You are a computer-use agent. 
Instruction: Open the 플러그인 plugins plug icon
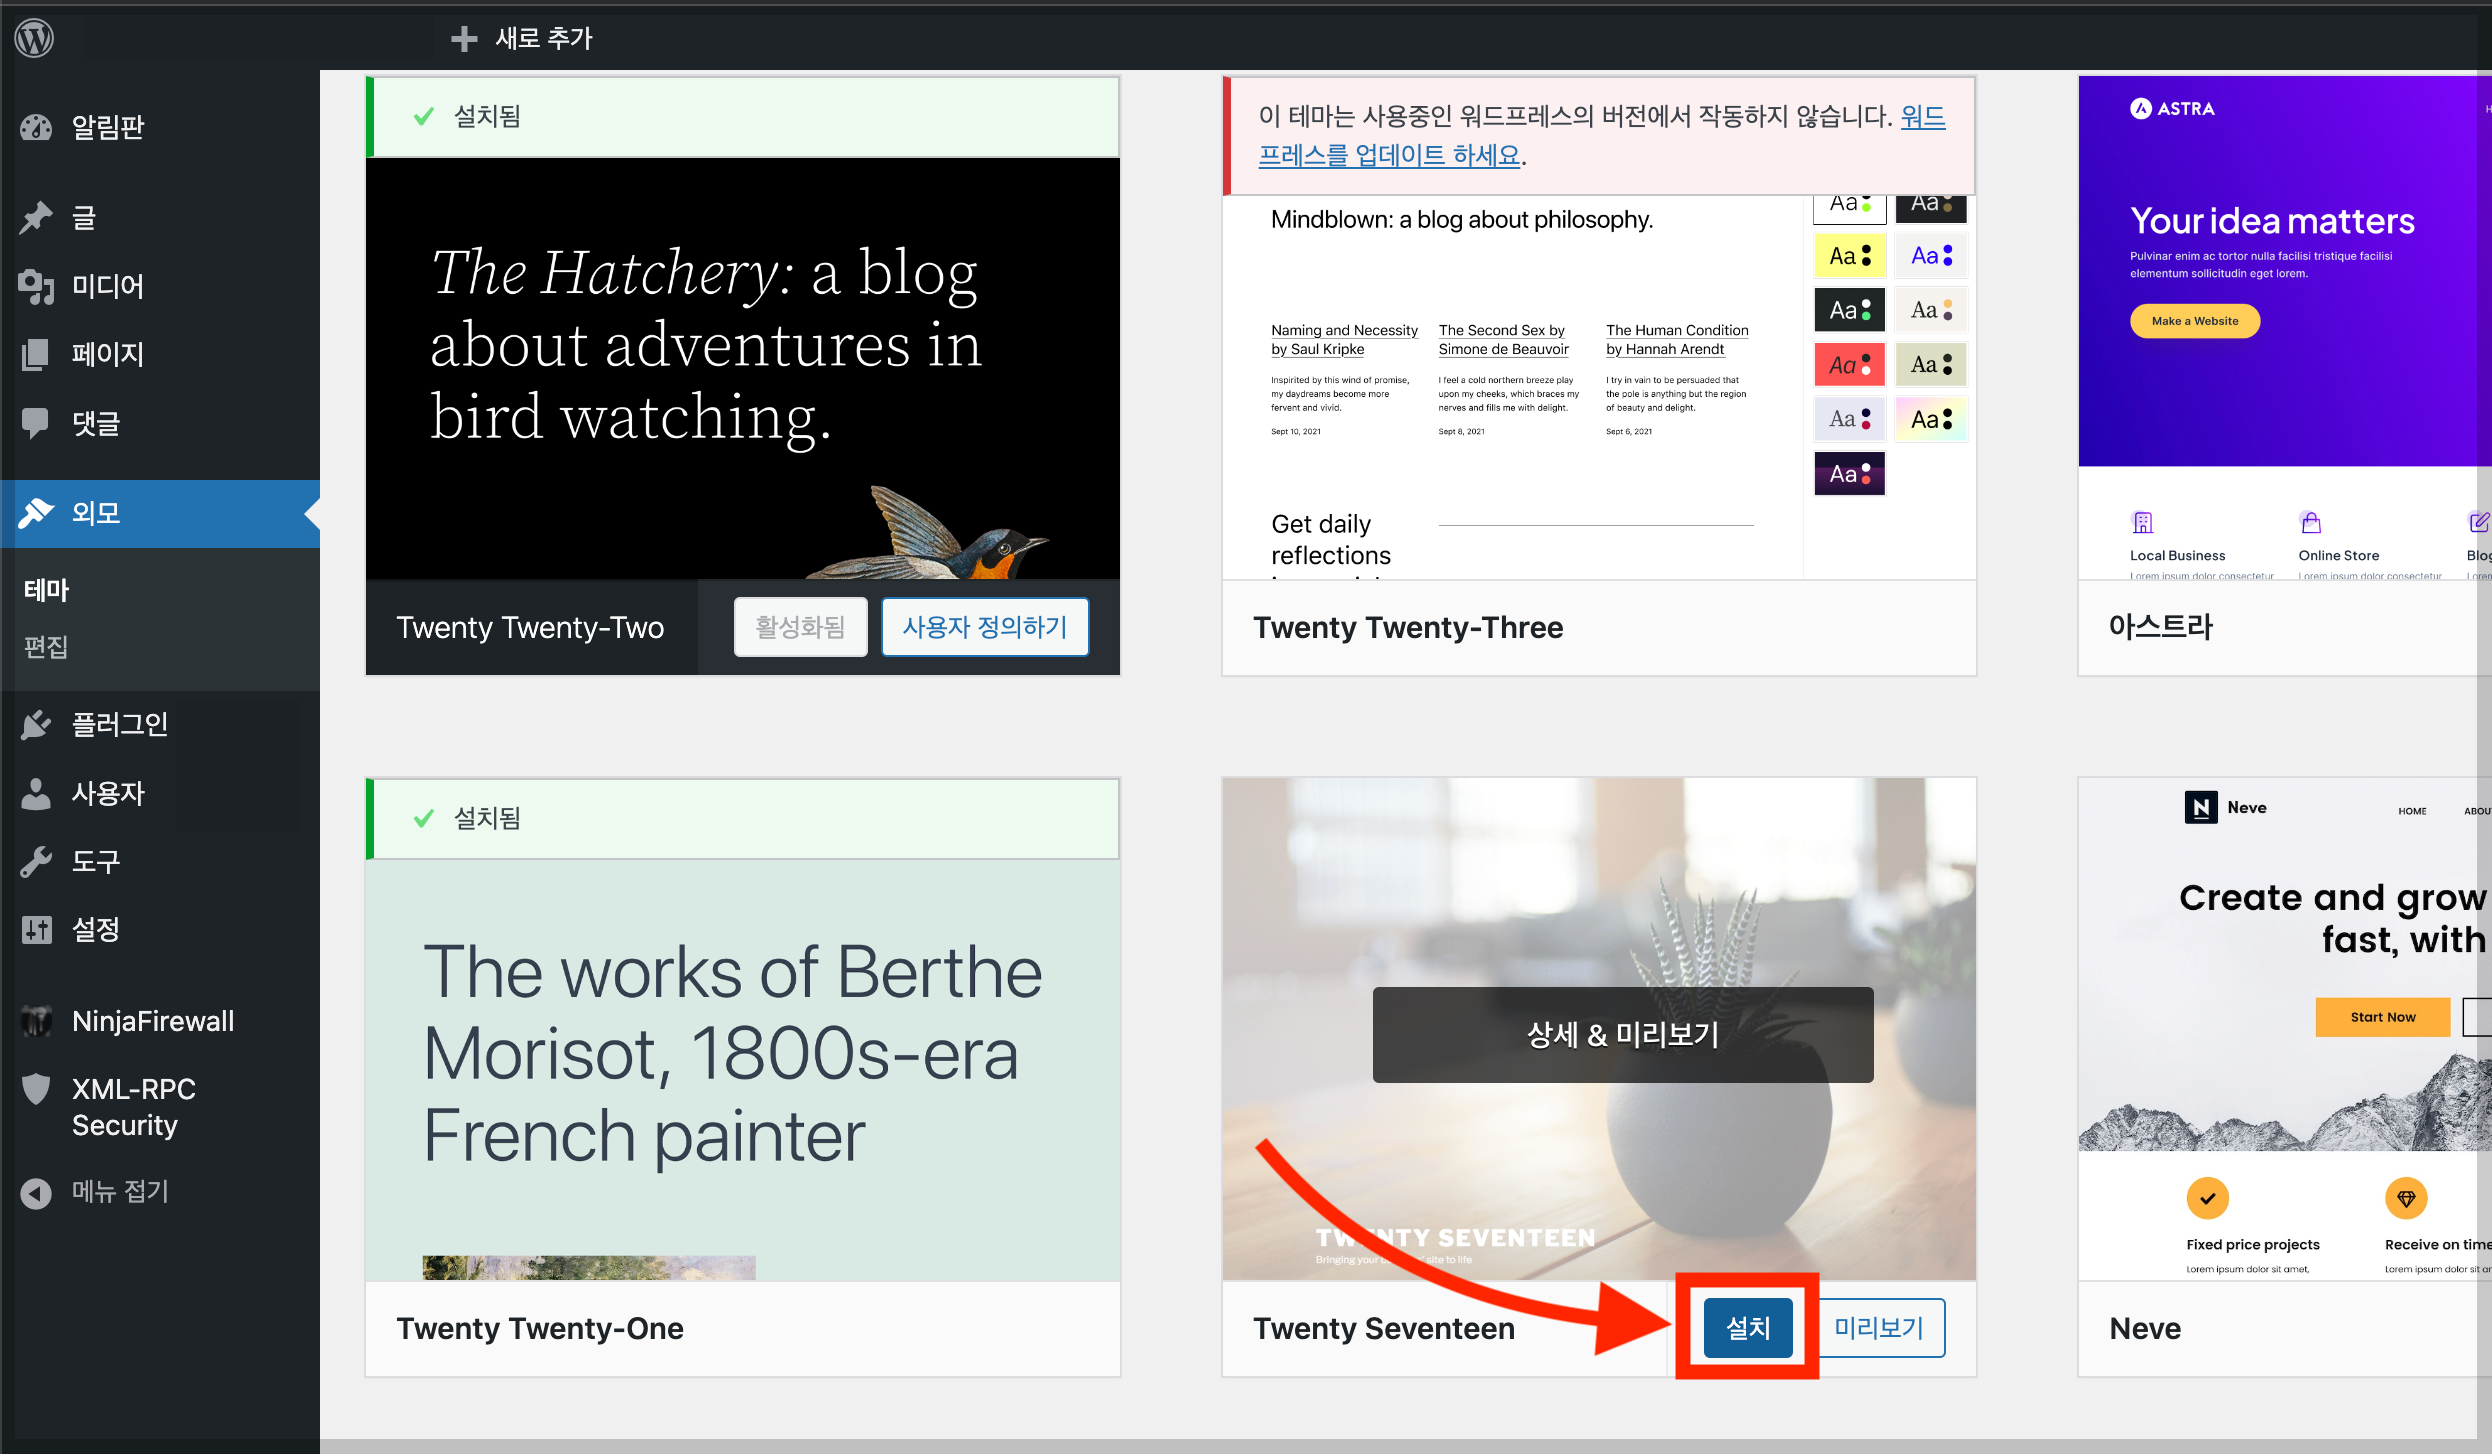36,724
